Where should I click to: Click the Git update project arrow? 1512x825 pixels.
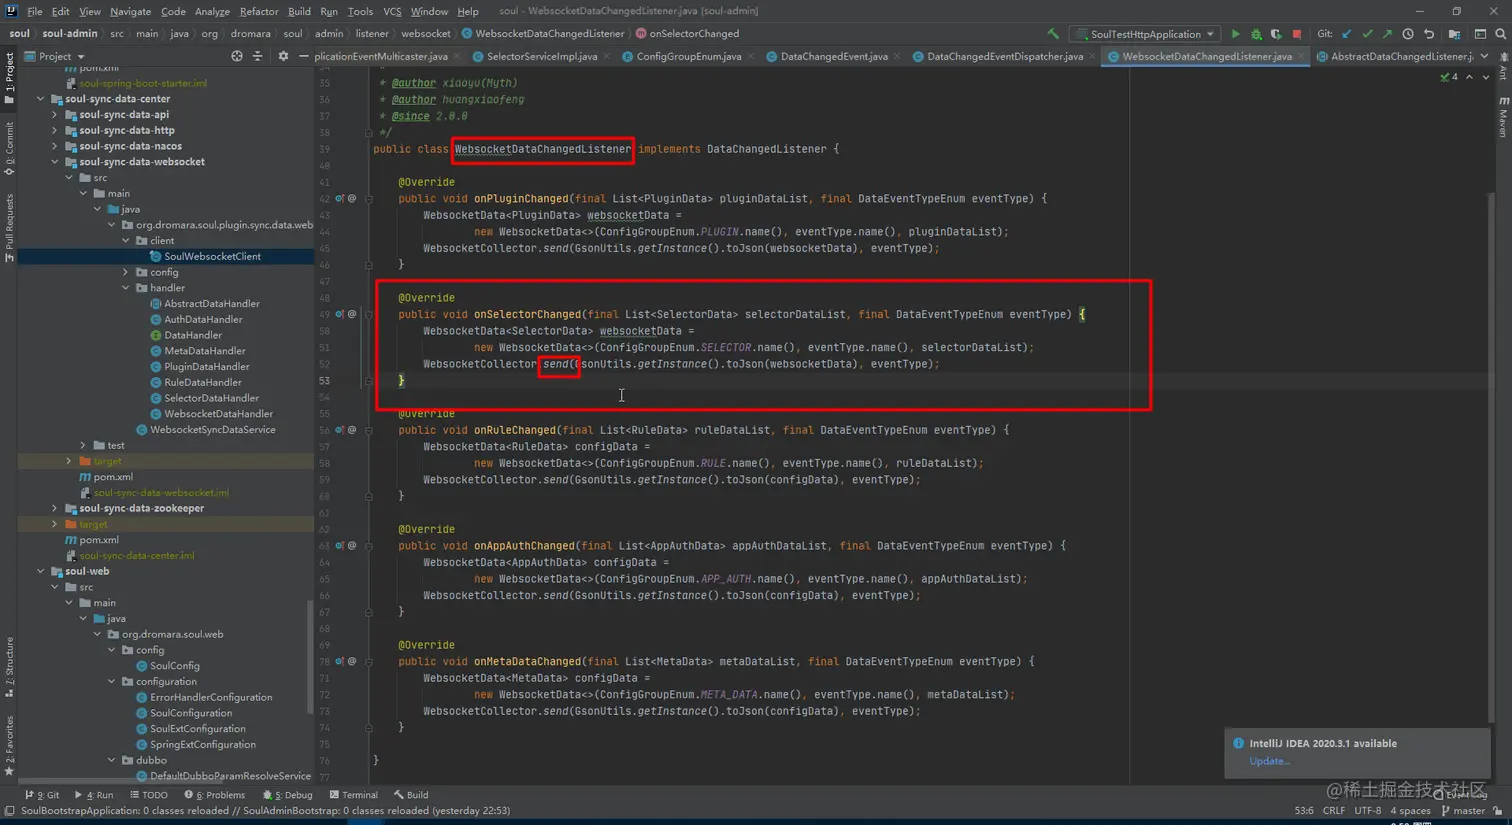coord(1347,34)
